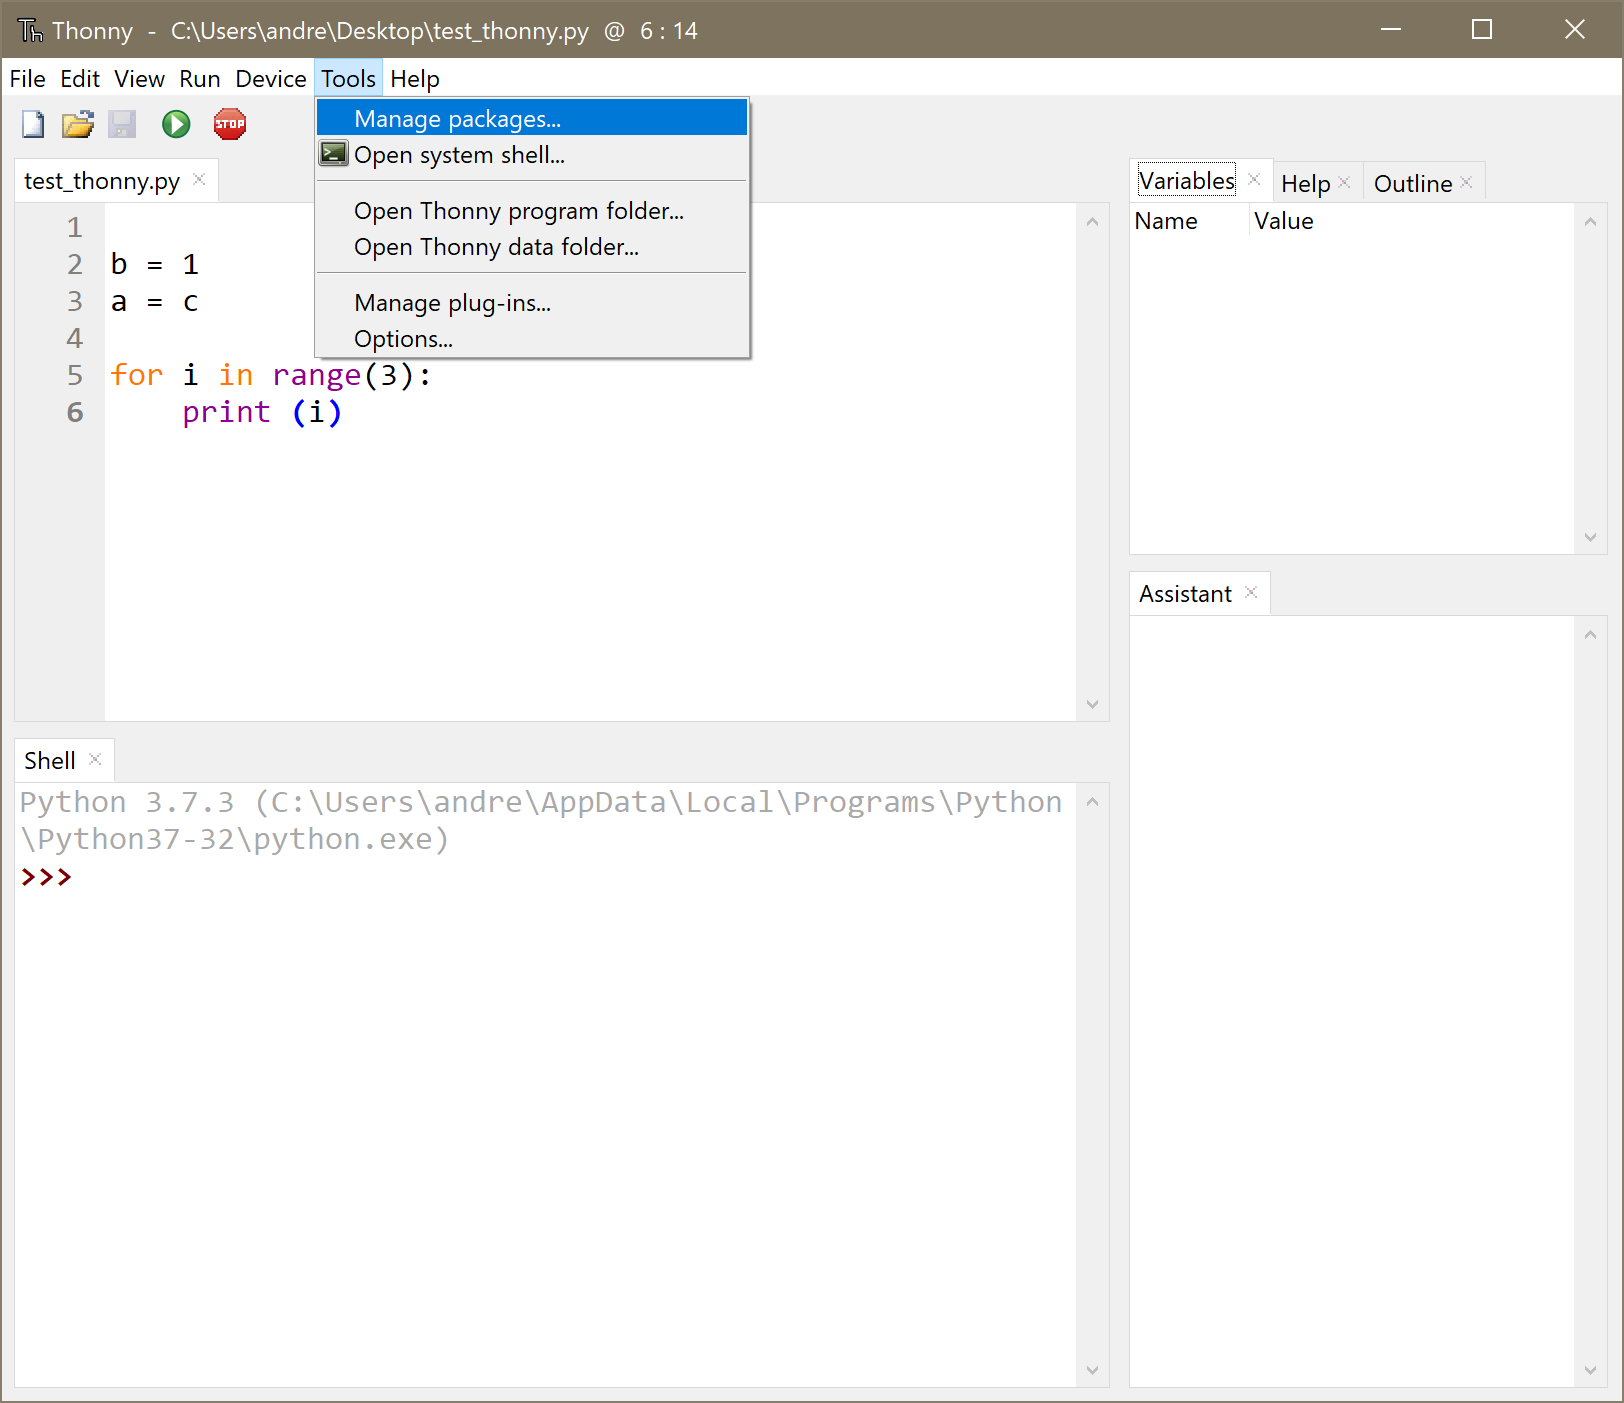
Task: Maximize the Thonny window
Action: click(x=1482, y=29)
